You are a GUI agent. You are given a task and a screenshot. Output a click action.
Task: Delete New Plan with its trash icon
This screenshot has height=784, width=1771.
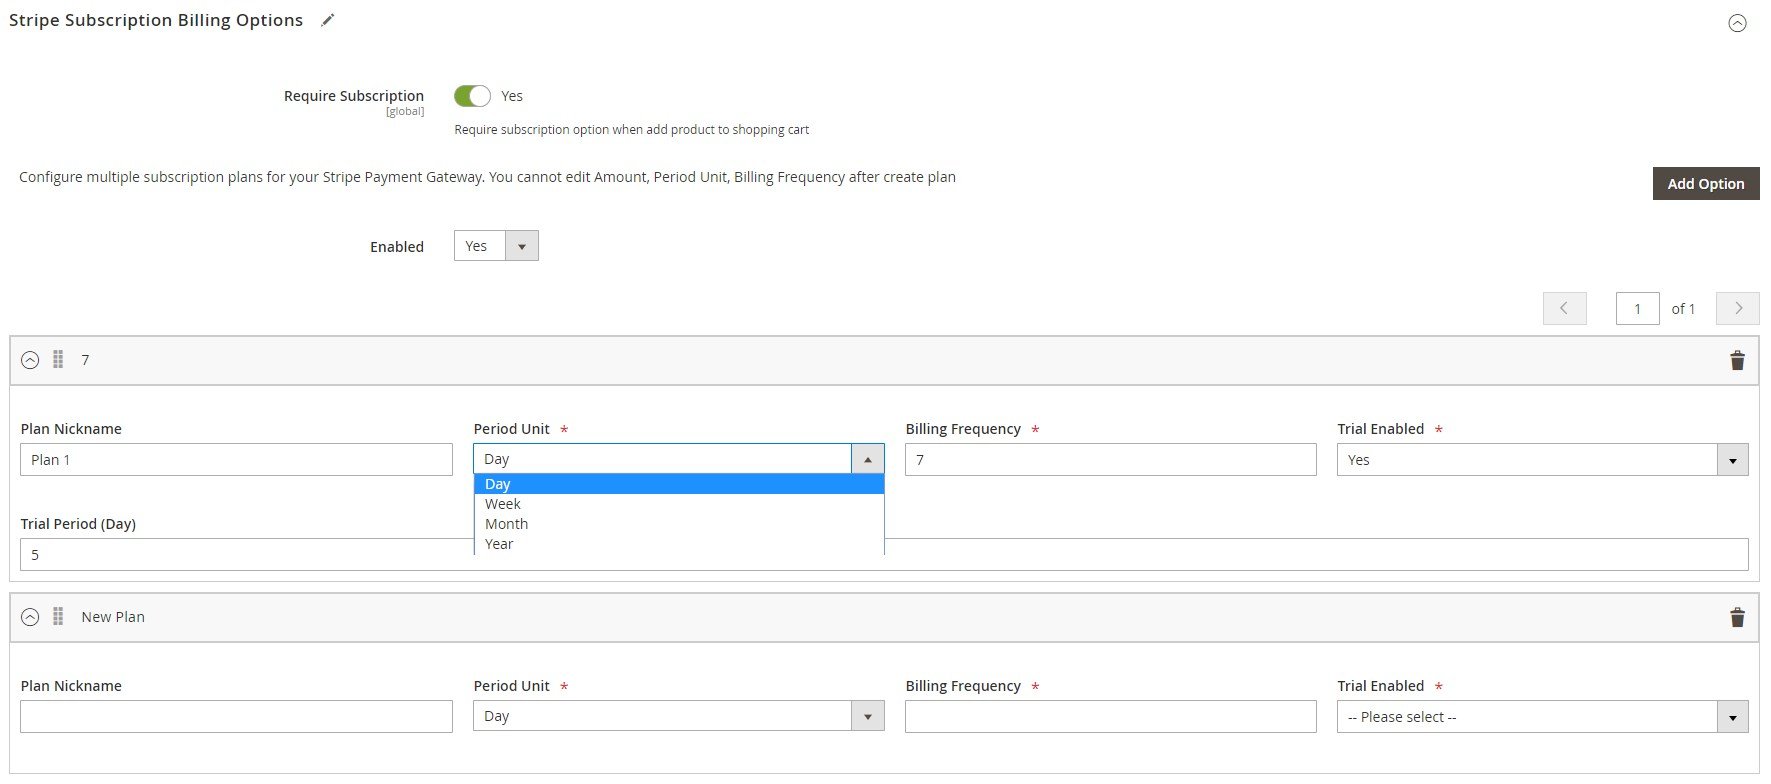click(x=1738, y=617)
